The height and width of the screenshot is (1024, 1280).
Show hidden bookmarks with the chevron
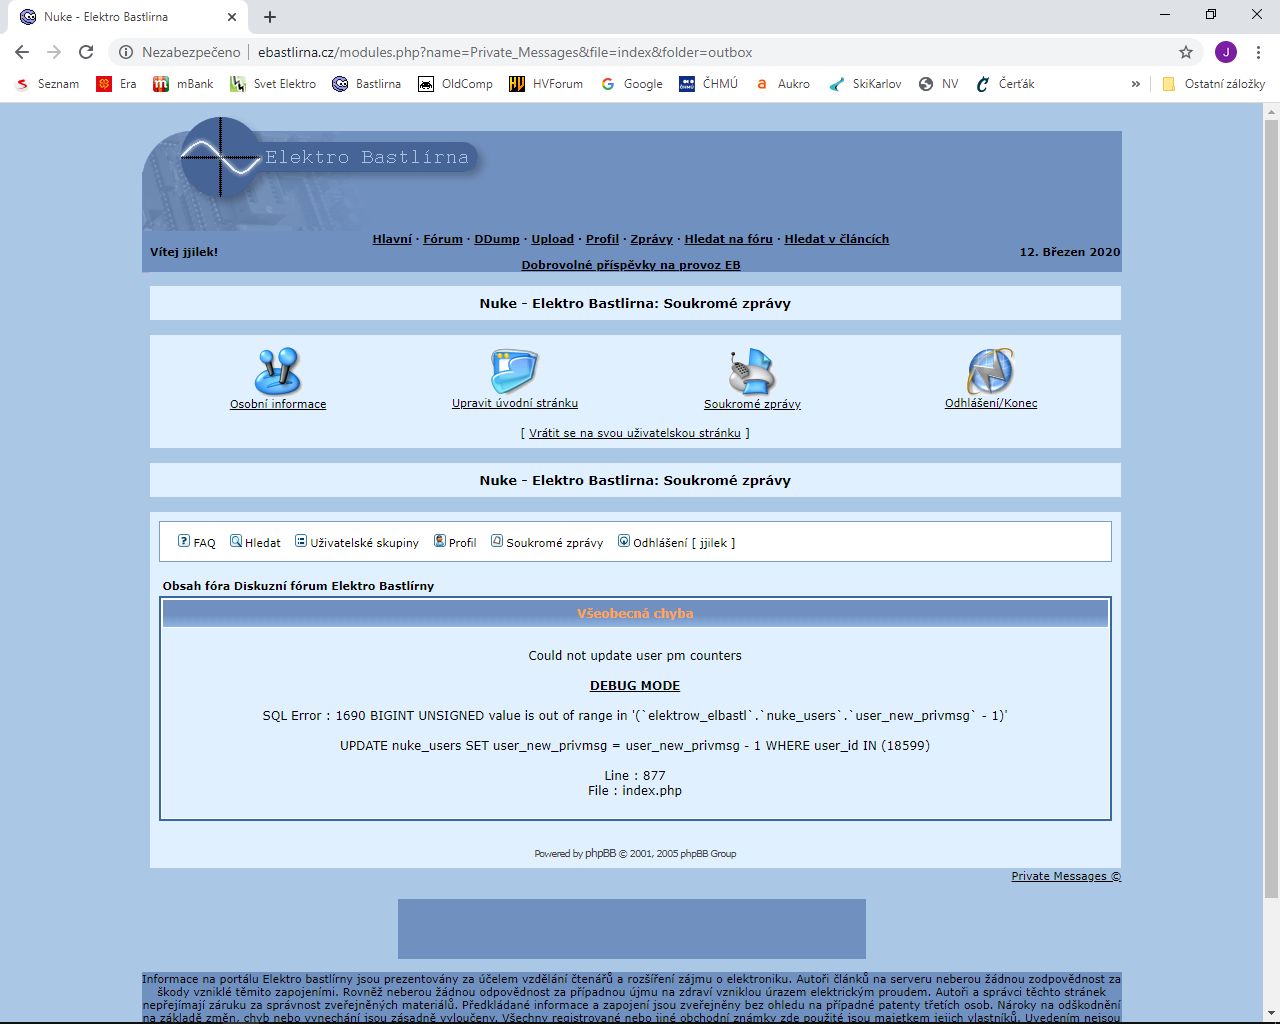[x=1135, y=84]
